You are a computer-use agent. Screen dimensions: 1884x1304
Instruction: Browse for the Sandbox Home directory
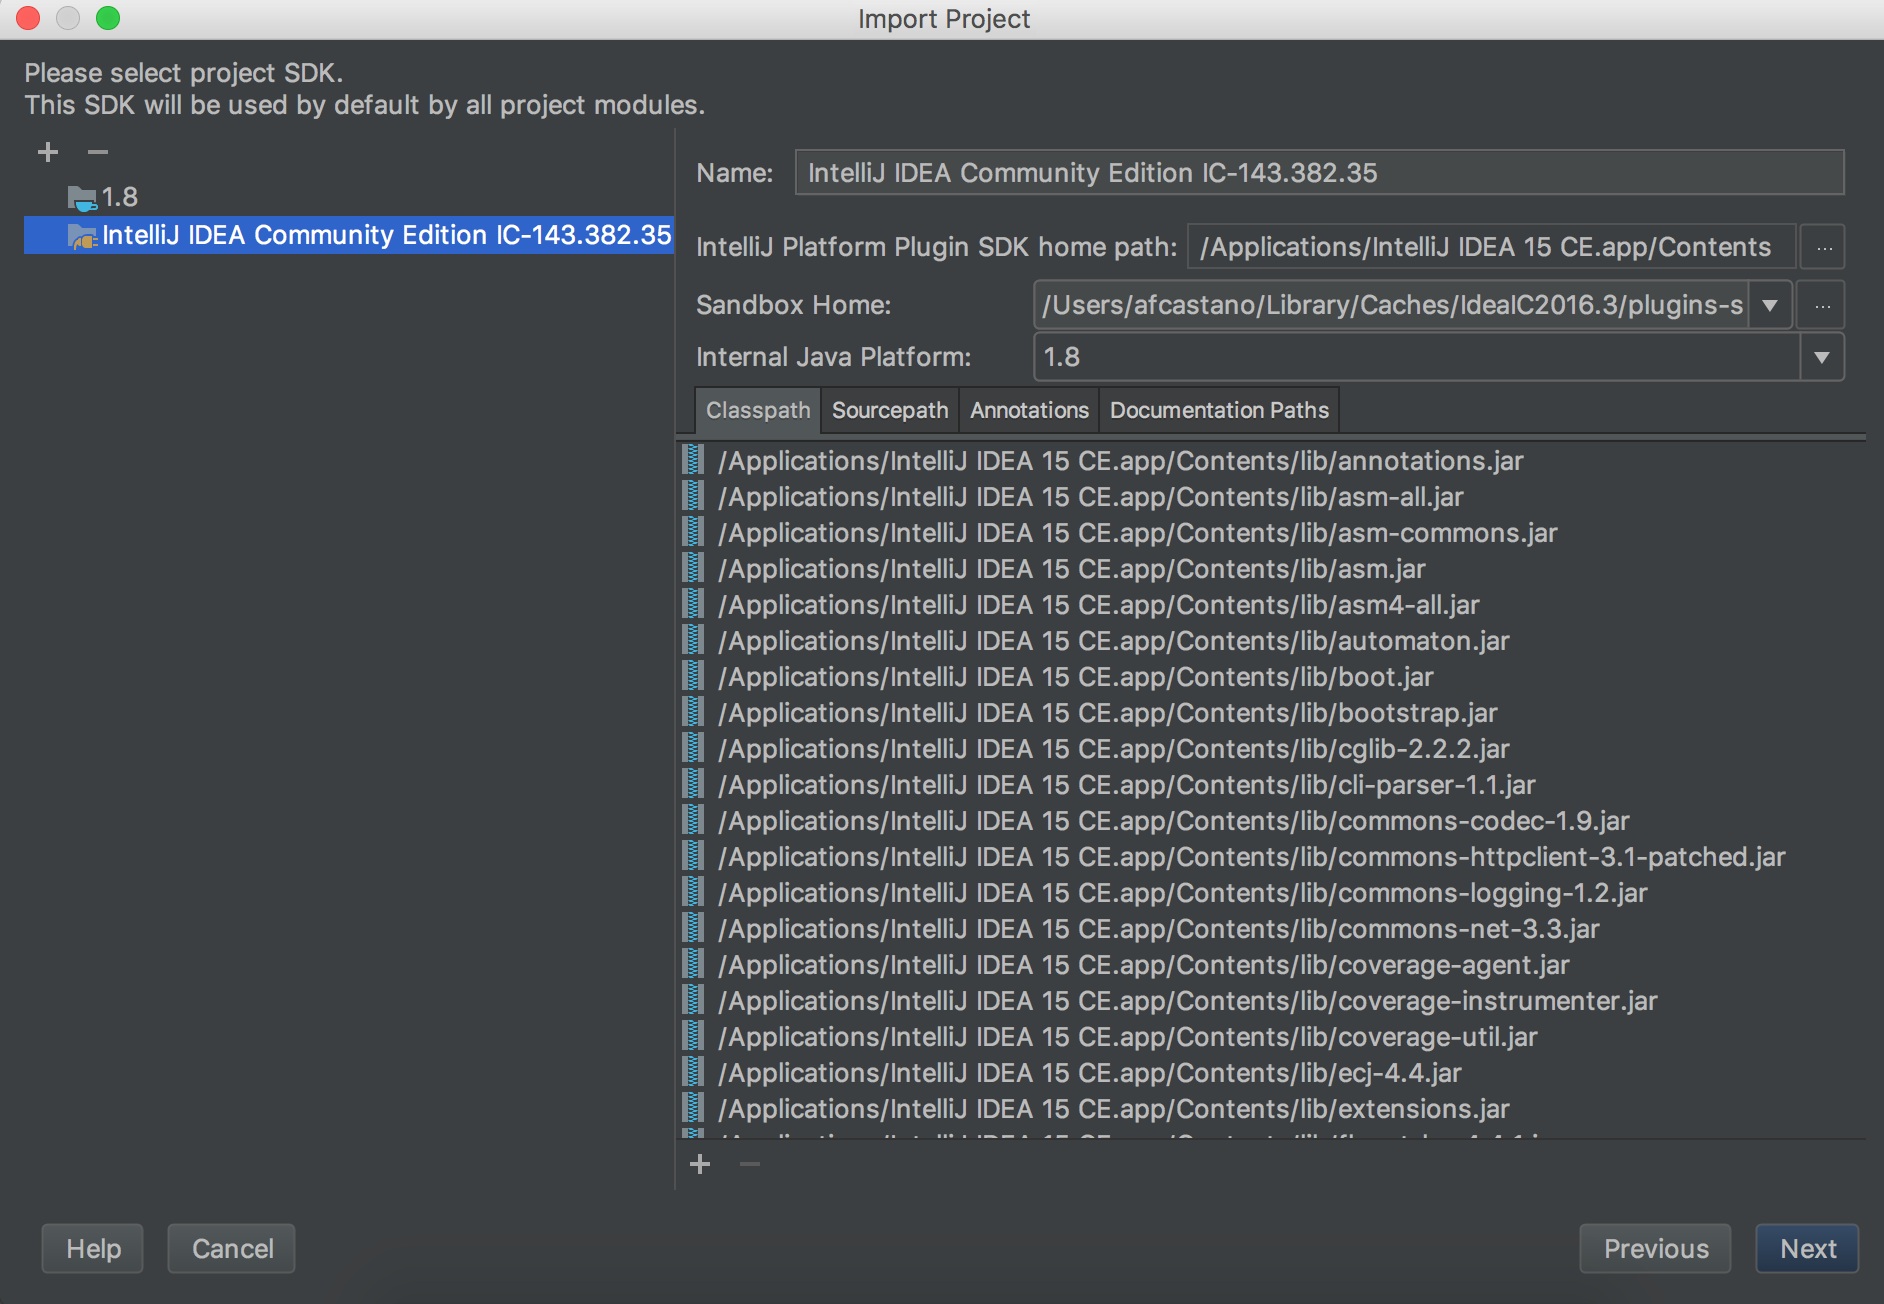point(1823,305)
